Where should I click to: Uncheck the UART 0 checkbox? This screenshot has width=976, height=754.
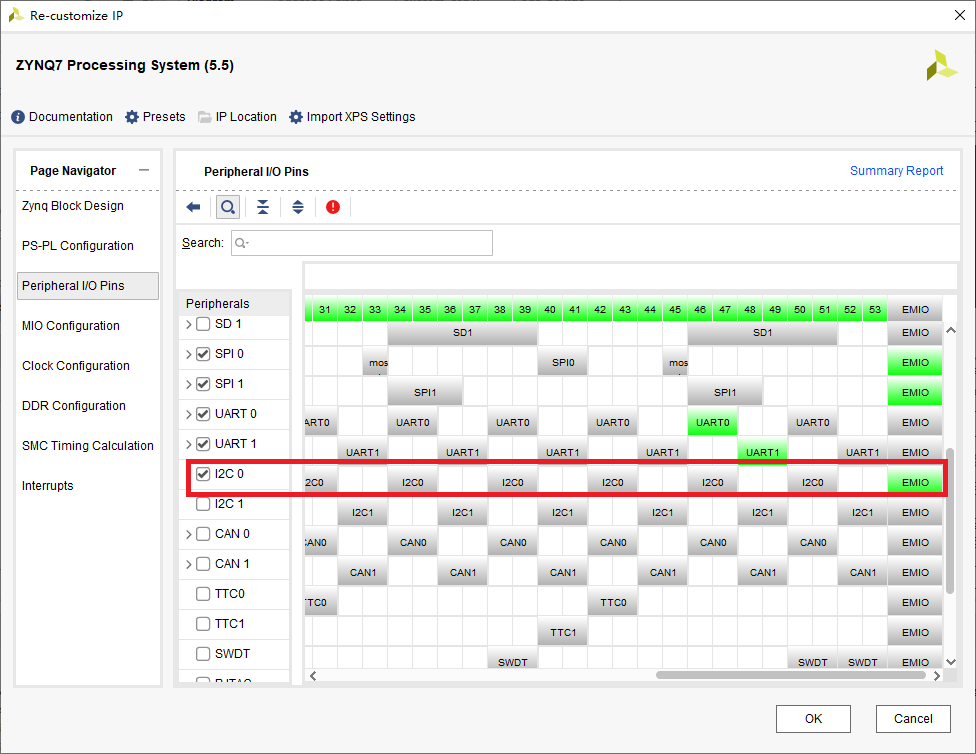[203, 414]
